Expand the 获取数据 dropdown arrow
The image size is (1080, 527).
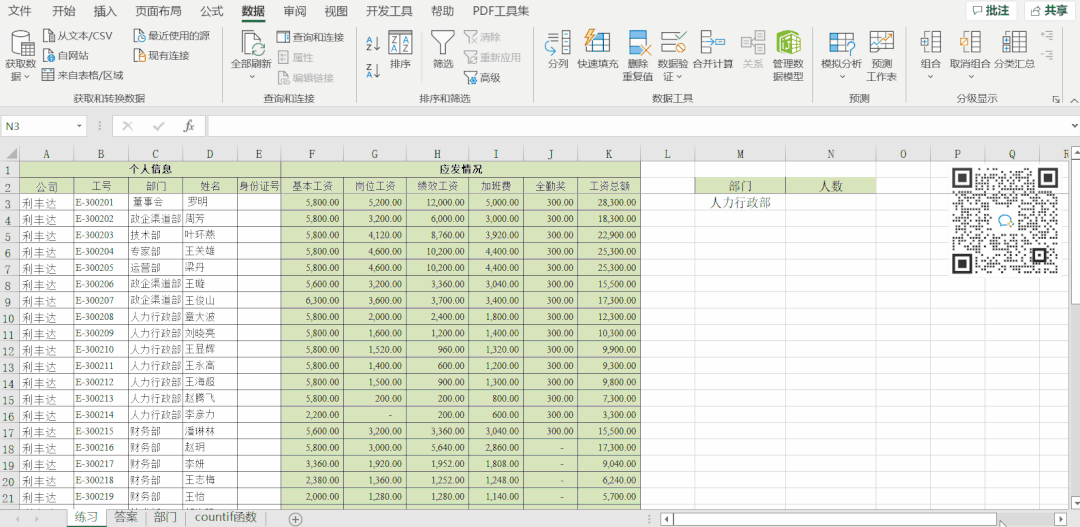(x=27, y=76)
